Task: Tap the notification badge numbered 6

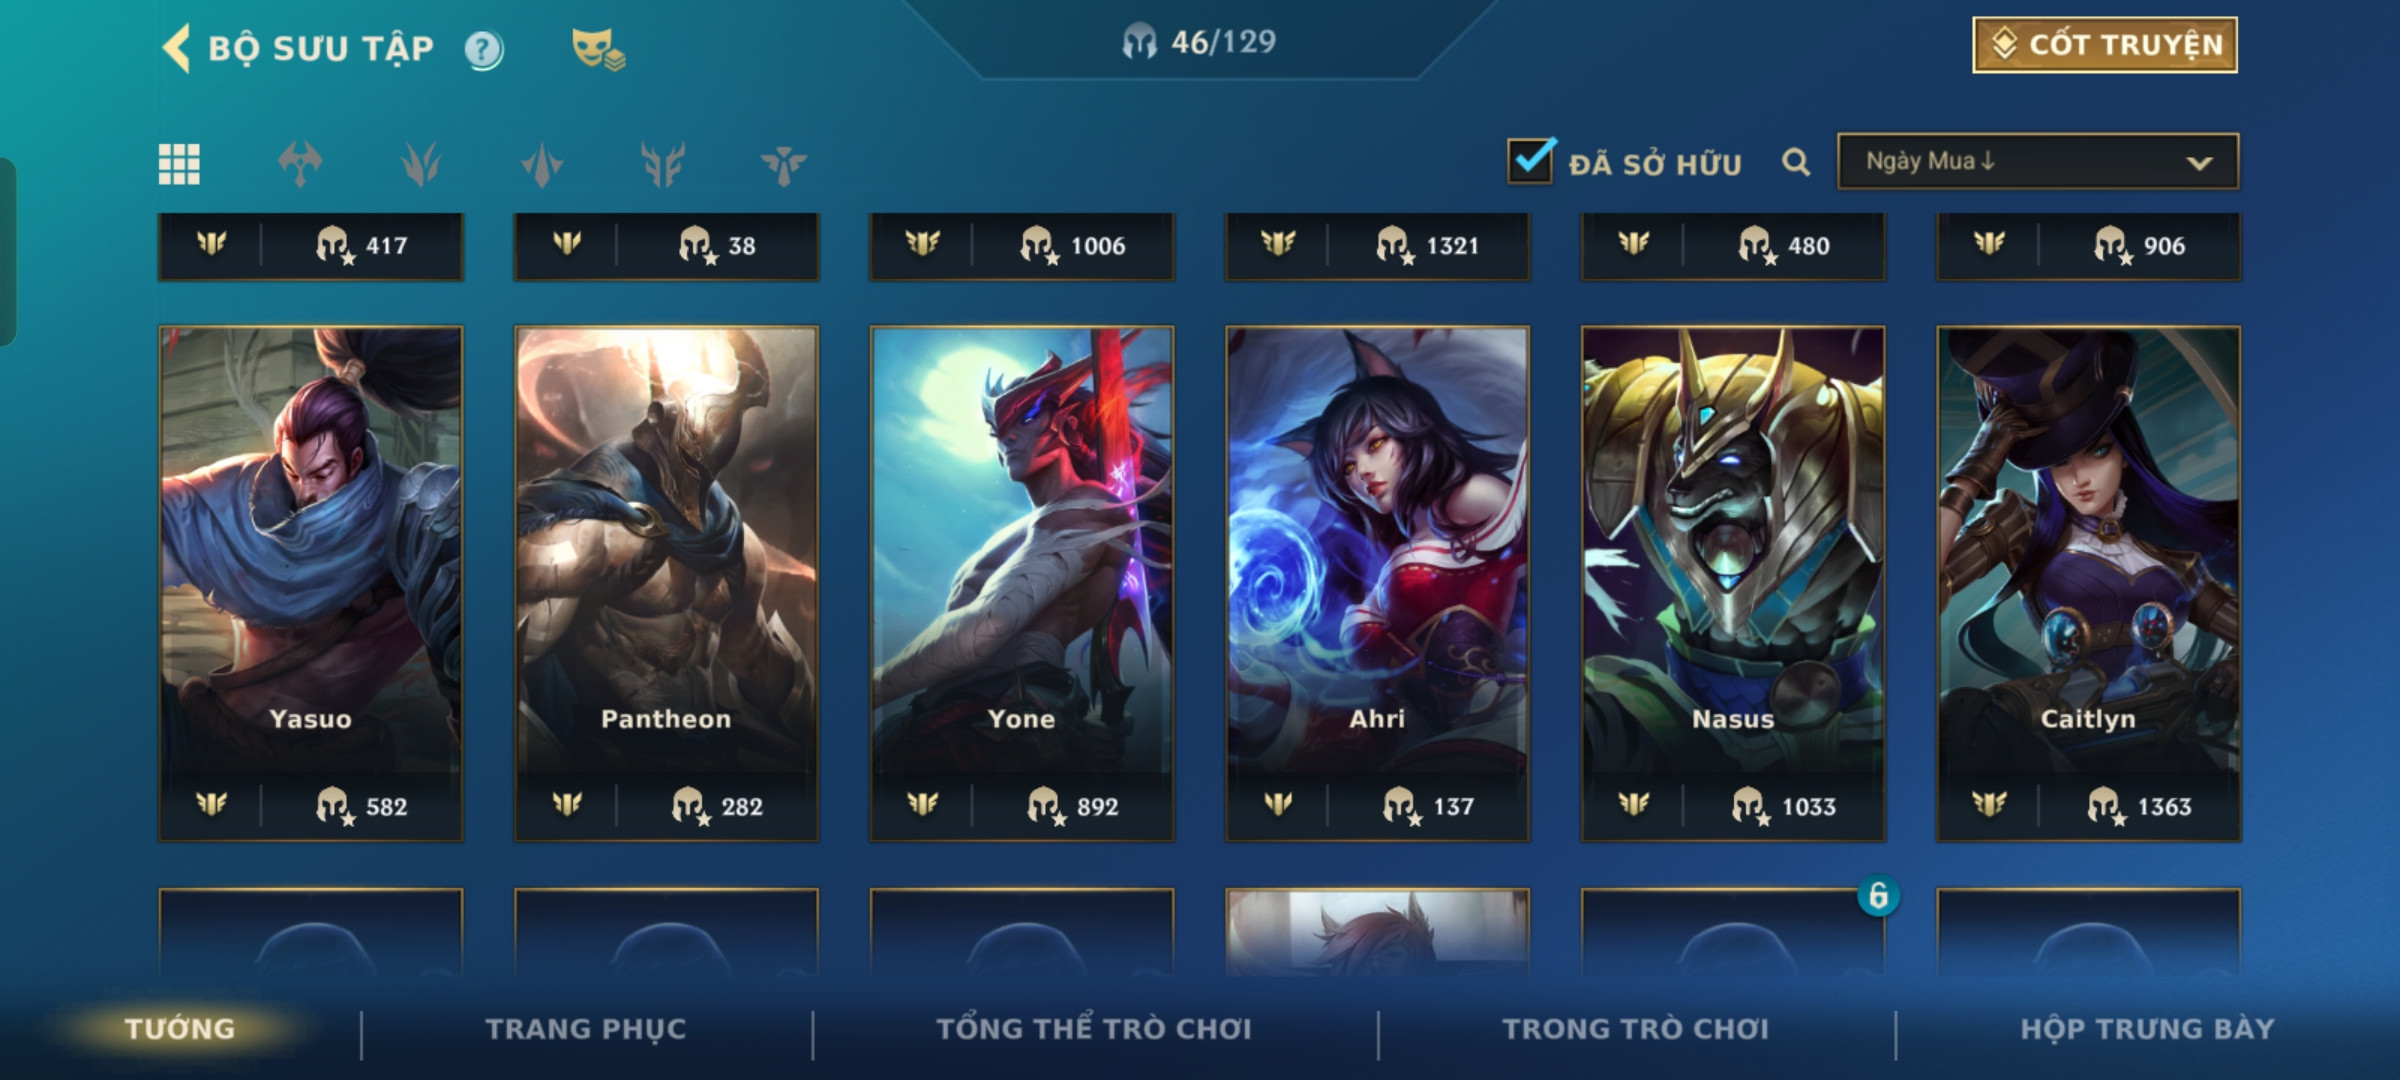Action: pos(1878,895)
